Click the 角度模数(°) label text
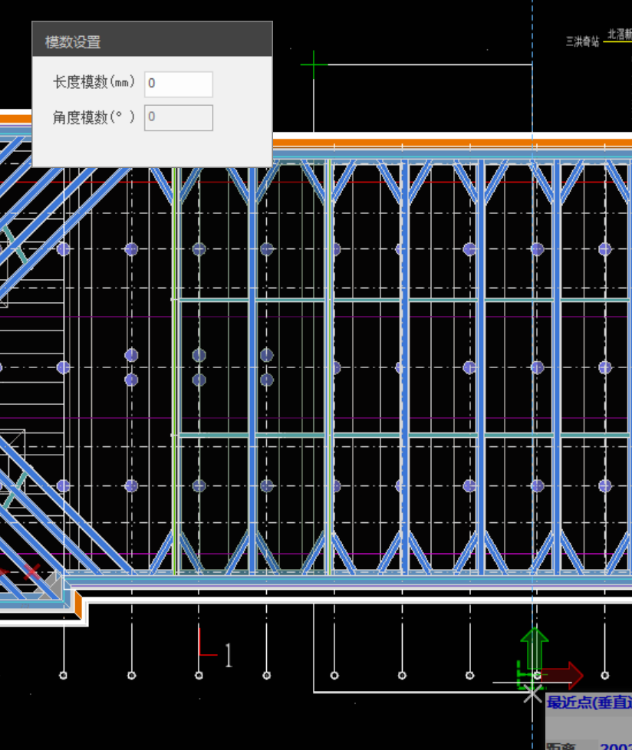The height and width of the screenshot is (750, 632). pos(94,117)
